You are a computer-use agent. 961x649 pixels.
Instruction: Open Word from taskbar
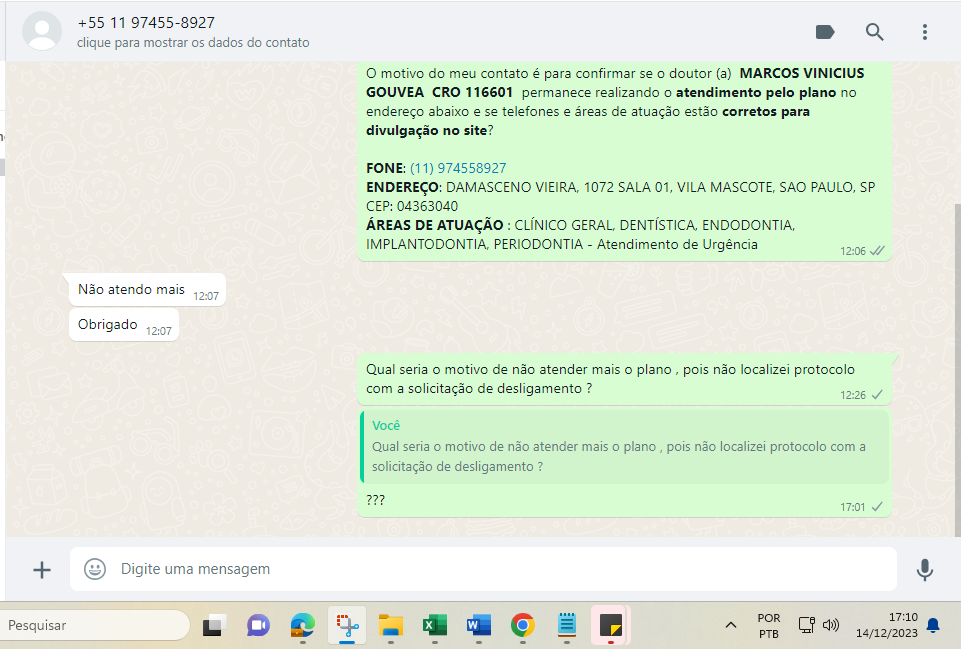(x=479, y=625)
